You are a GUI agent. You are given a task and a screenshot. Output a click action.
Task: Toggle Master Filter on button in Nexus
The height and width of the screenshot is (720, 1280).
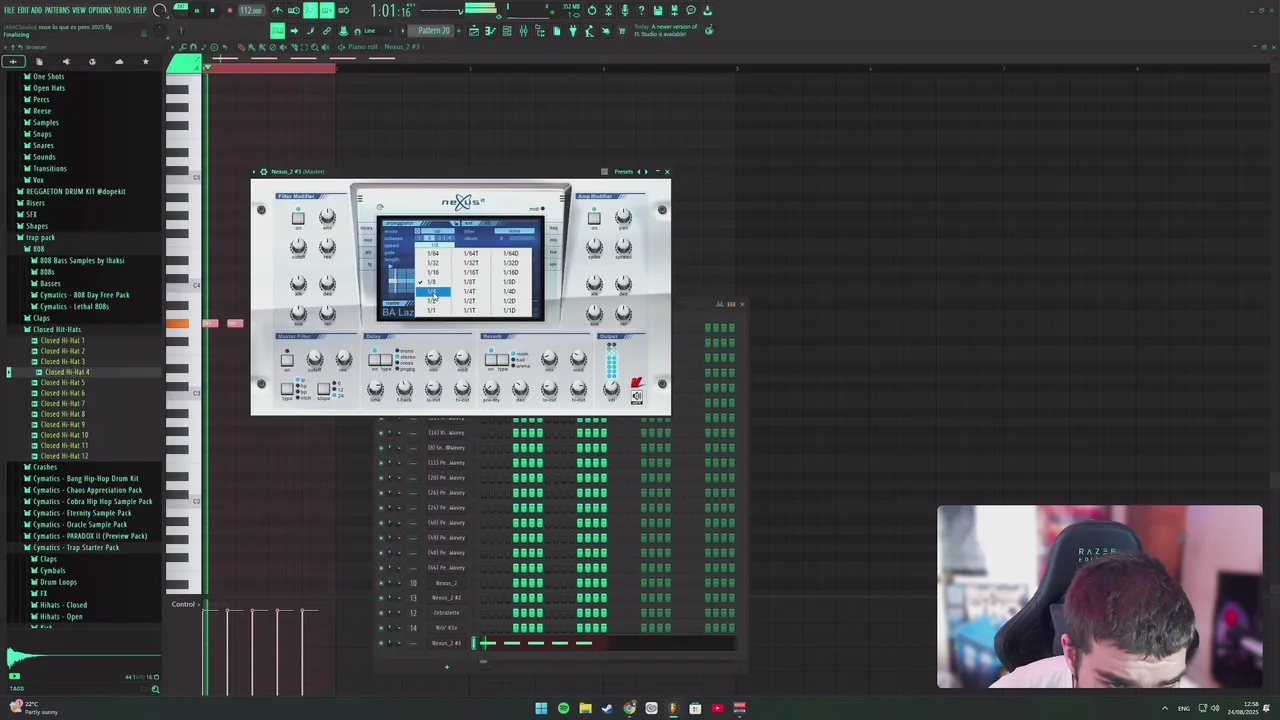287,359
